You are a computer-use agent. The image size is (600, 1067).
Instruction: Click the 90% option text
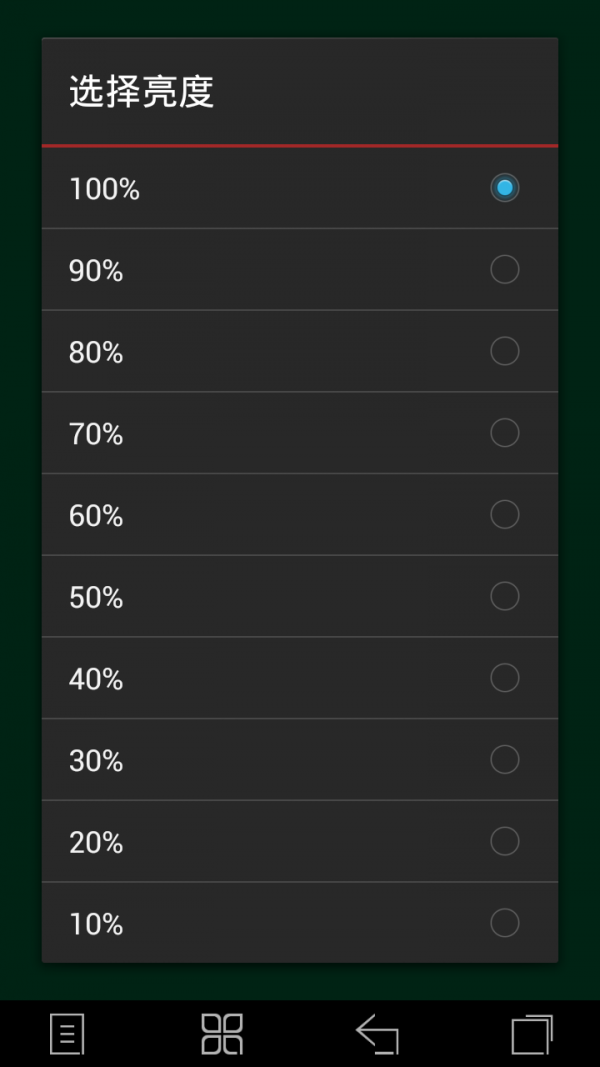pos(96,271)
